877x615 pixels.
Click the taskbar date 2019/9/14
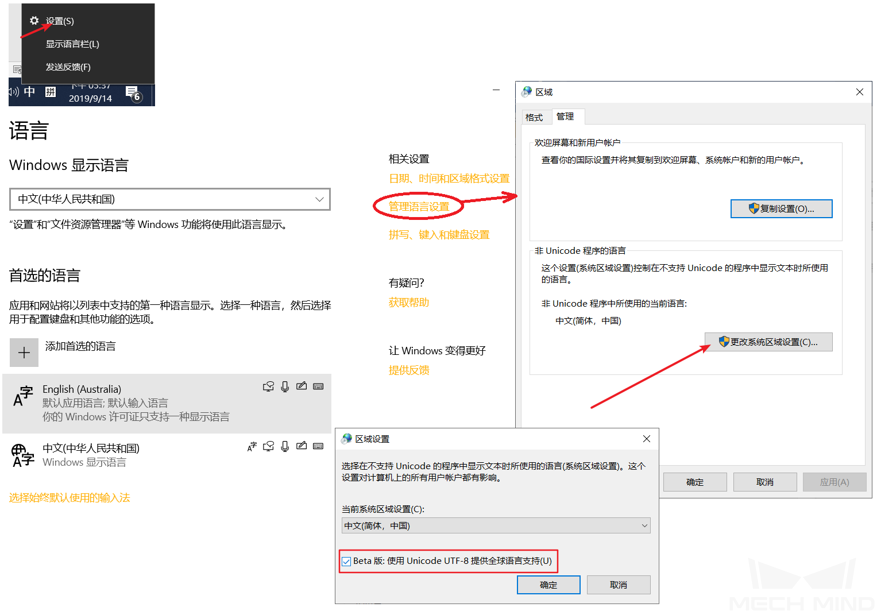(90, 98)
